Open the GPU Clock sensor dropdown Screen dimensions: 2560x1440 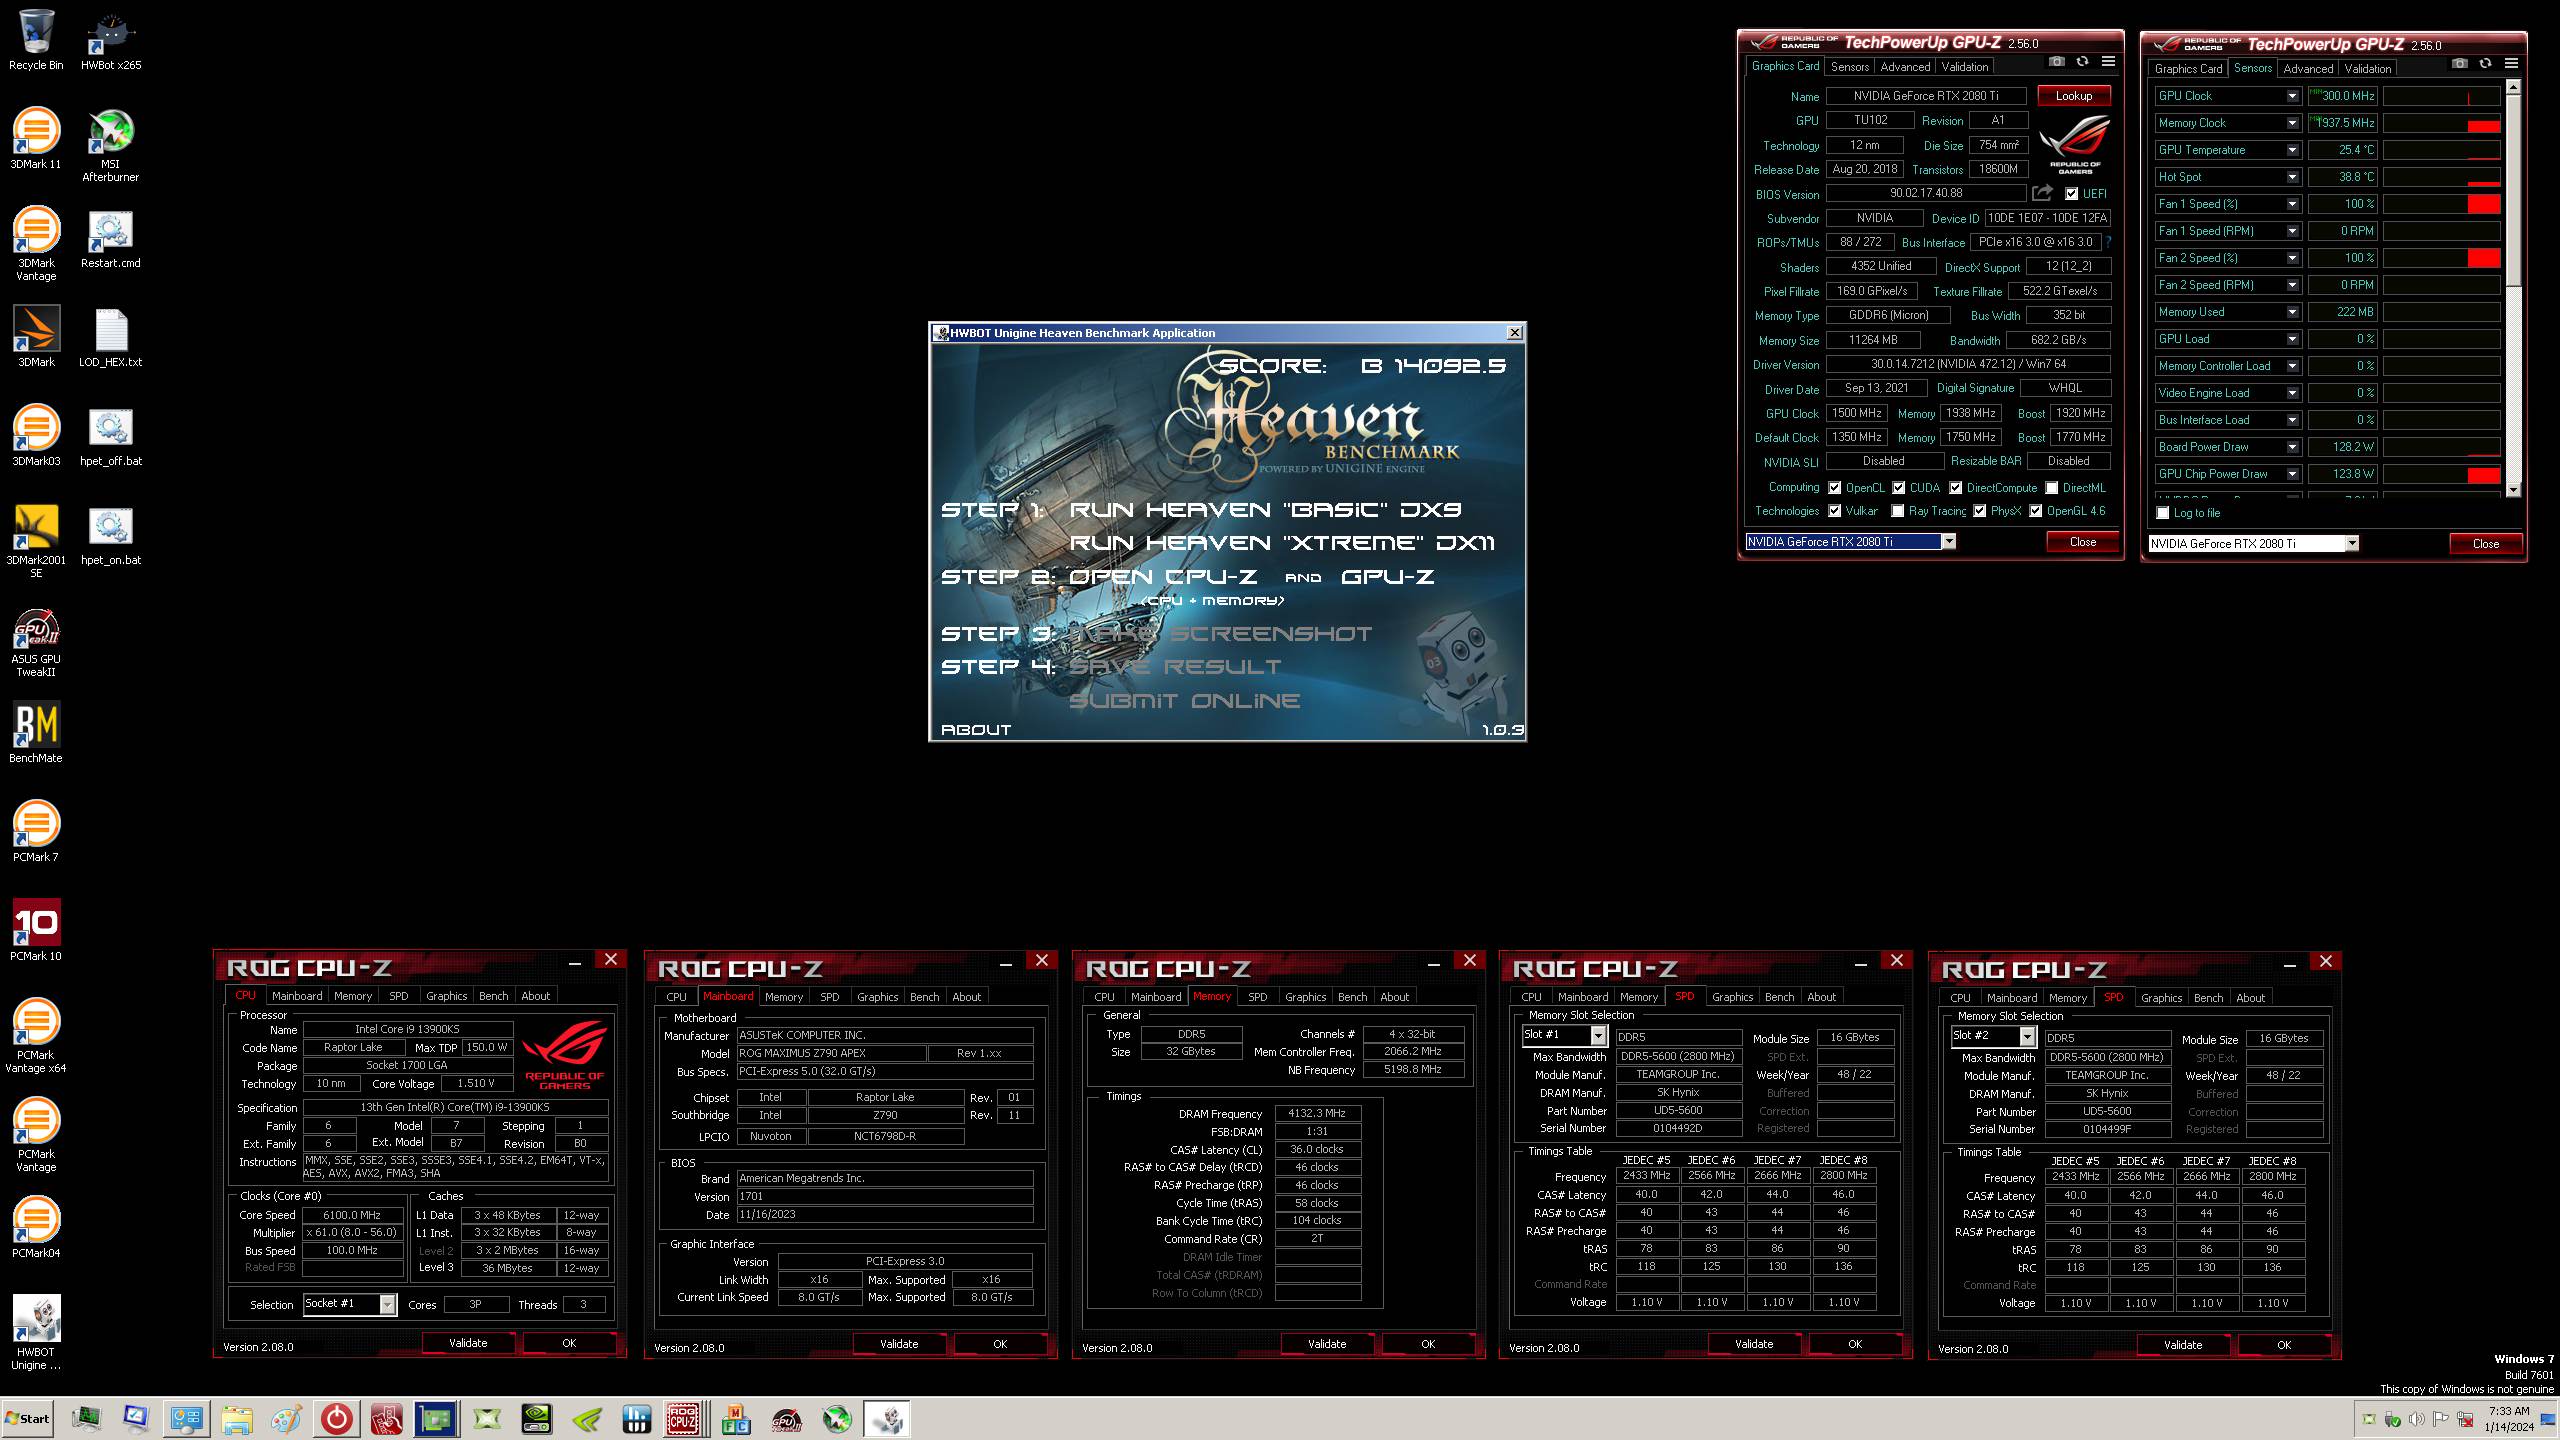click(x=2292, y=96)
